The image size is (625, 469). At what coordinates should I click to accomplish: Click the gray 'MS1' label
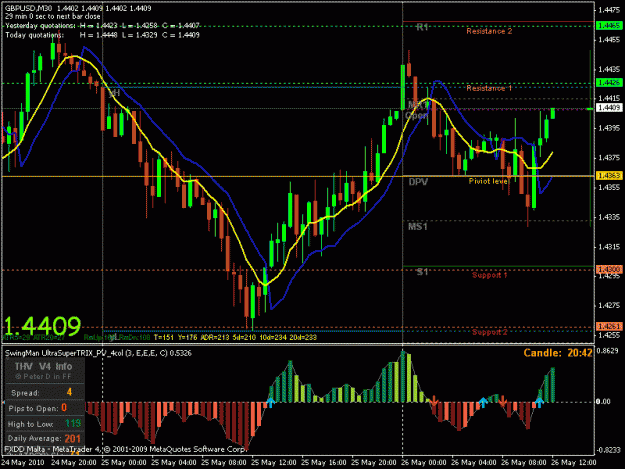click(418, 227)
